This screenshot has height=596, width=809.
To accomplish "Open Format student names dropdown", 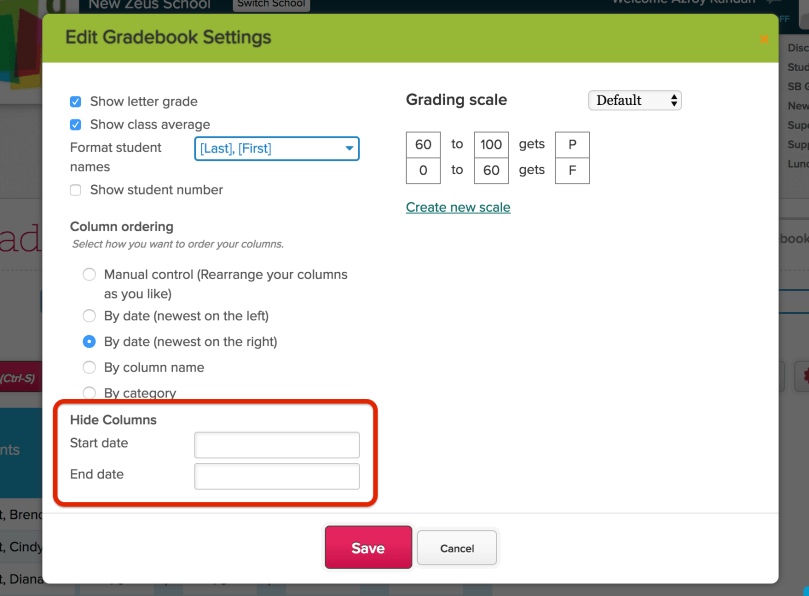I will [277, 149].
